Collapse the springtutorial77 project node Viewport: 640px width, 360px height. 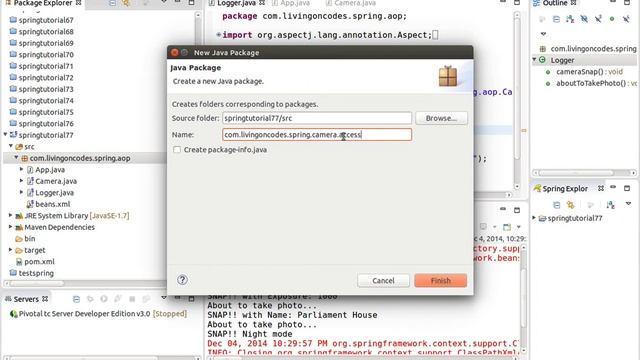coord(5,134)
